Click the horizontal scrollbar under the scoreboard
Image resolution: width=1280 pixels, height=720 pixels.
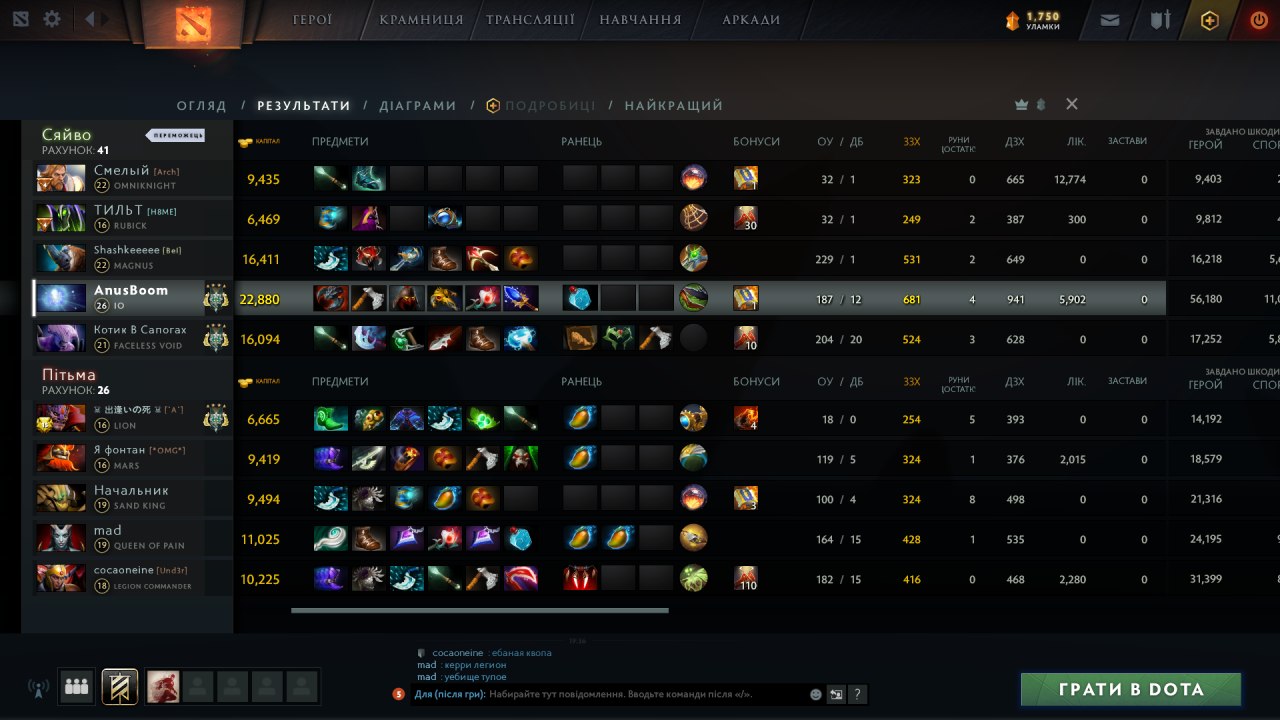coord(480,610)
